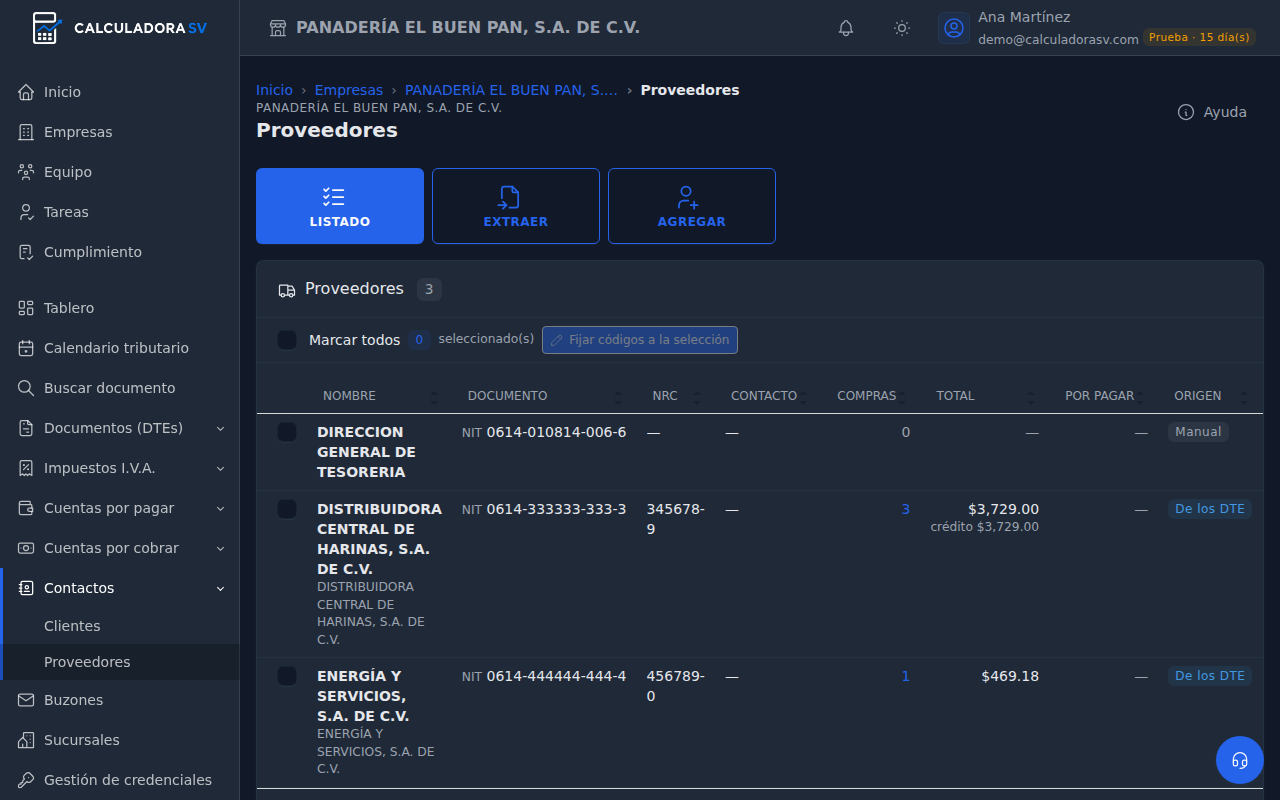Viewport: 1280px width, 800px height.
Task: Click the PANADERÍA EL BUEN PAN breadcrumb link
Action: 511,90
